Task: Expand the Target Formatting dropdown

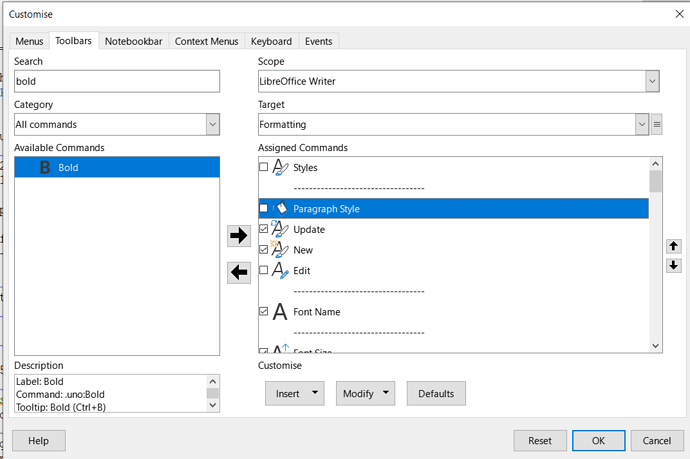Action: (642, 125)
